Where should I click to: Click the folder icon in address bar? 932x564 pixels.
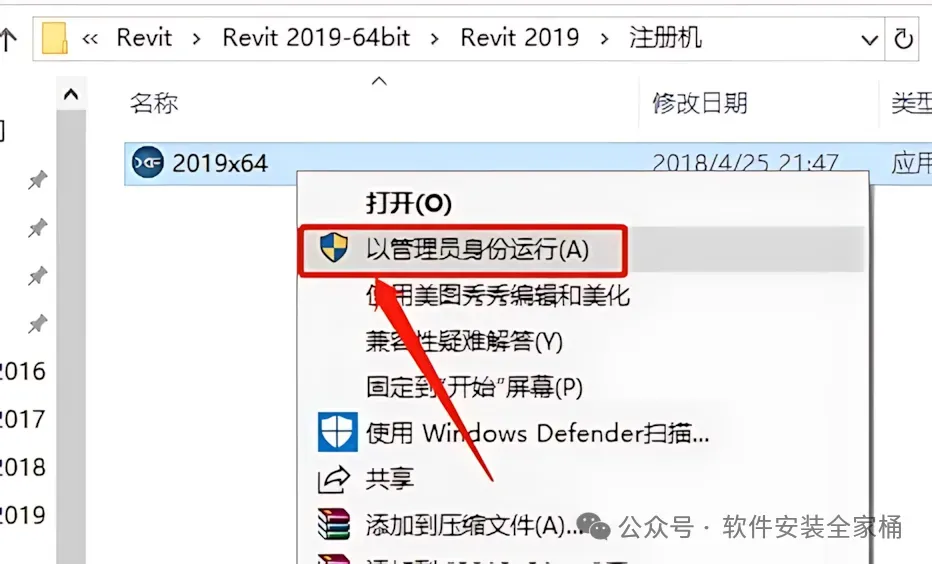[55, 39]
